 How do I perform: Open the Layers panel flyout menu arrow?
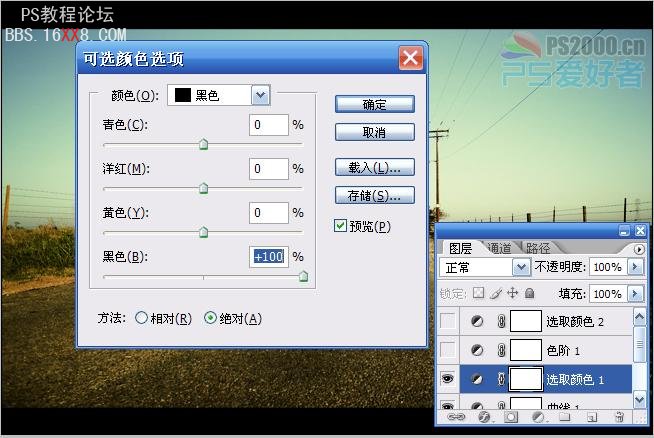click(x=639, y=249)
